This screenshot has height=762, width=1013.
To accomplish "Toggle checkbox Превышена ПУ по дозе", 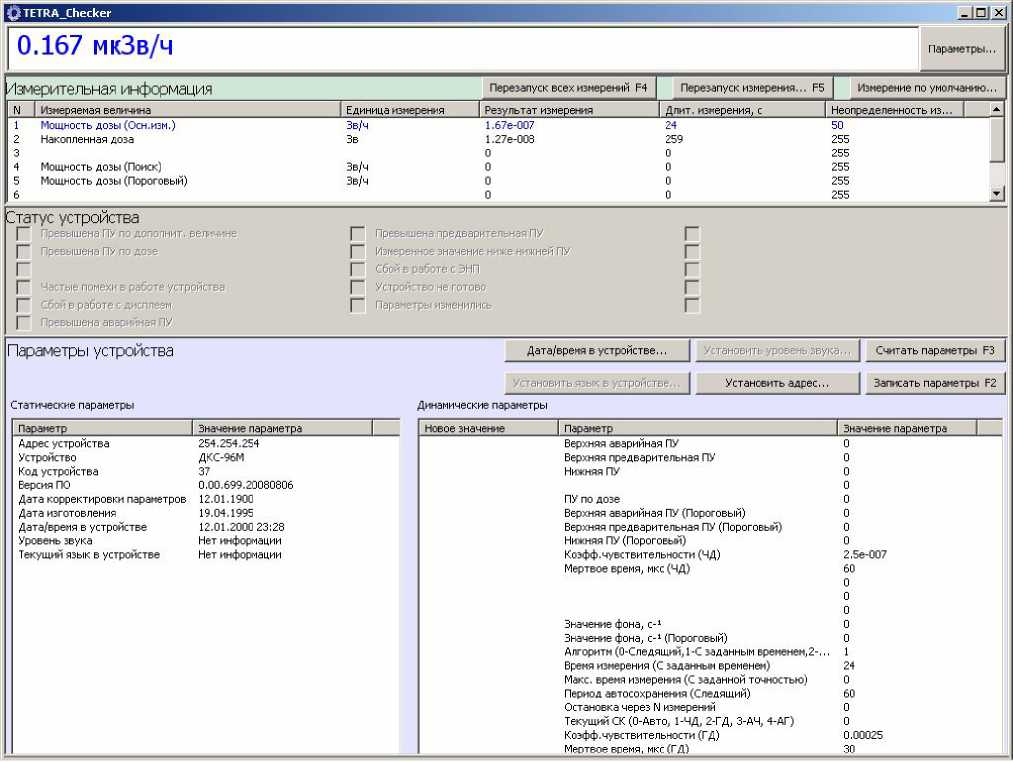I will [23, 251].
